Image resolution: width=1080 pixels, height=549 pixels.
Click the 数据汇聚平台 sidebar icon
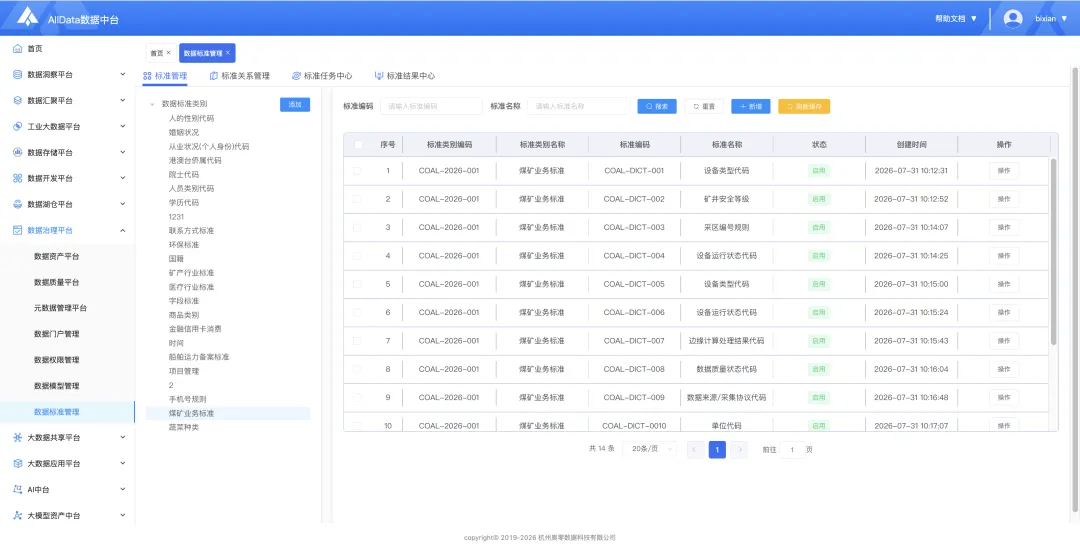click(x=18, y=101)
